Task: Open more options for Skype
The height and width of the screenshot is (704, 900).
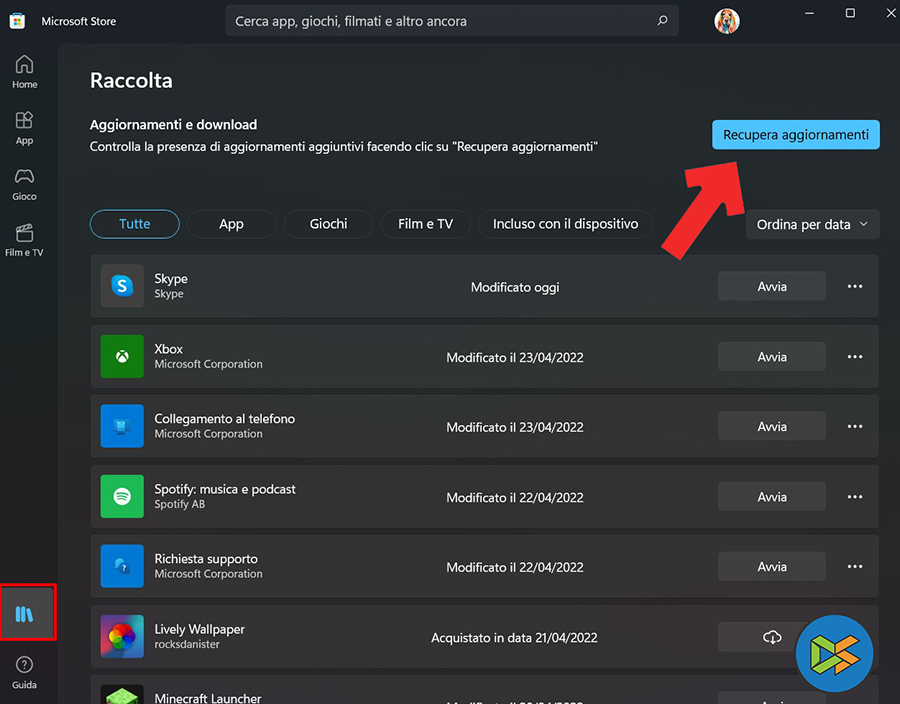Action: 854,287
